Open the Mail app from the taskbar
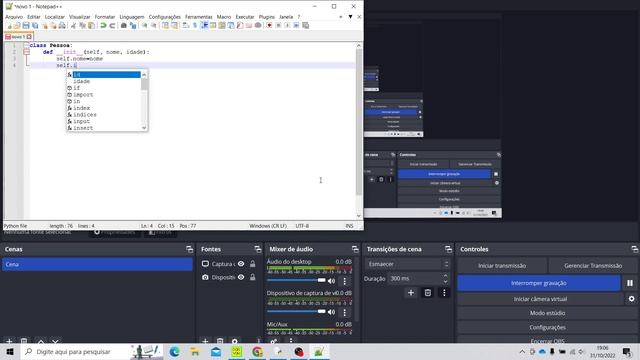 pos(216,351)
